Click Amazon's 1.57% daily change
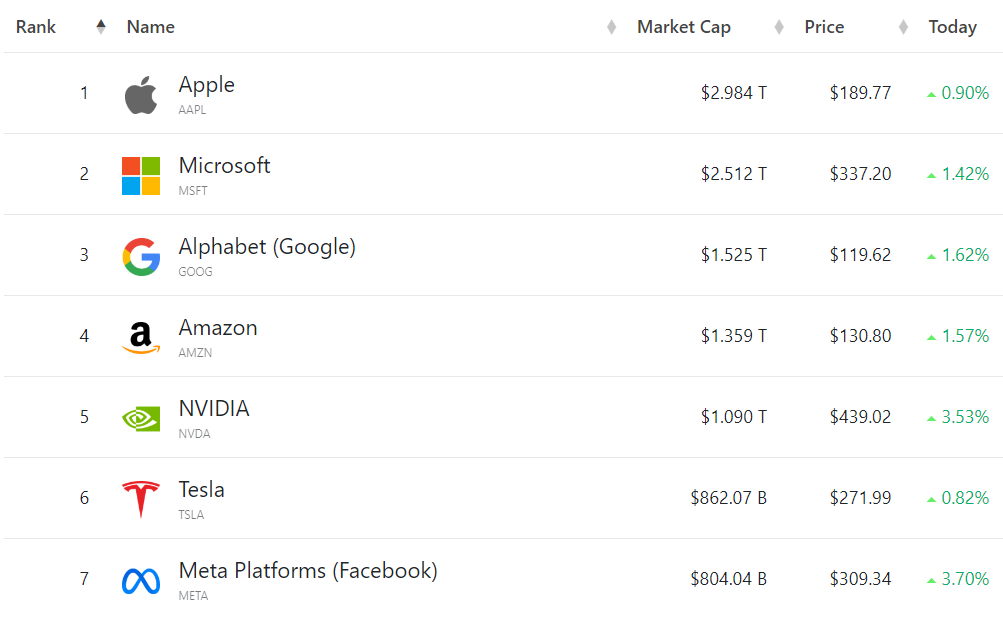1003x618 pixels. coord(964,336)
